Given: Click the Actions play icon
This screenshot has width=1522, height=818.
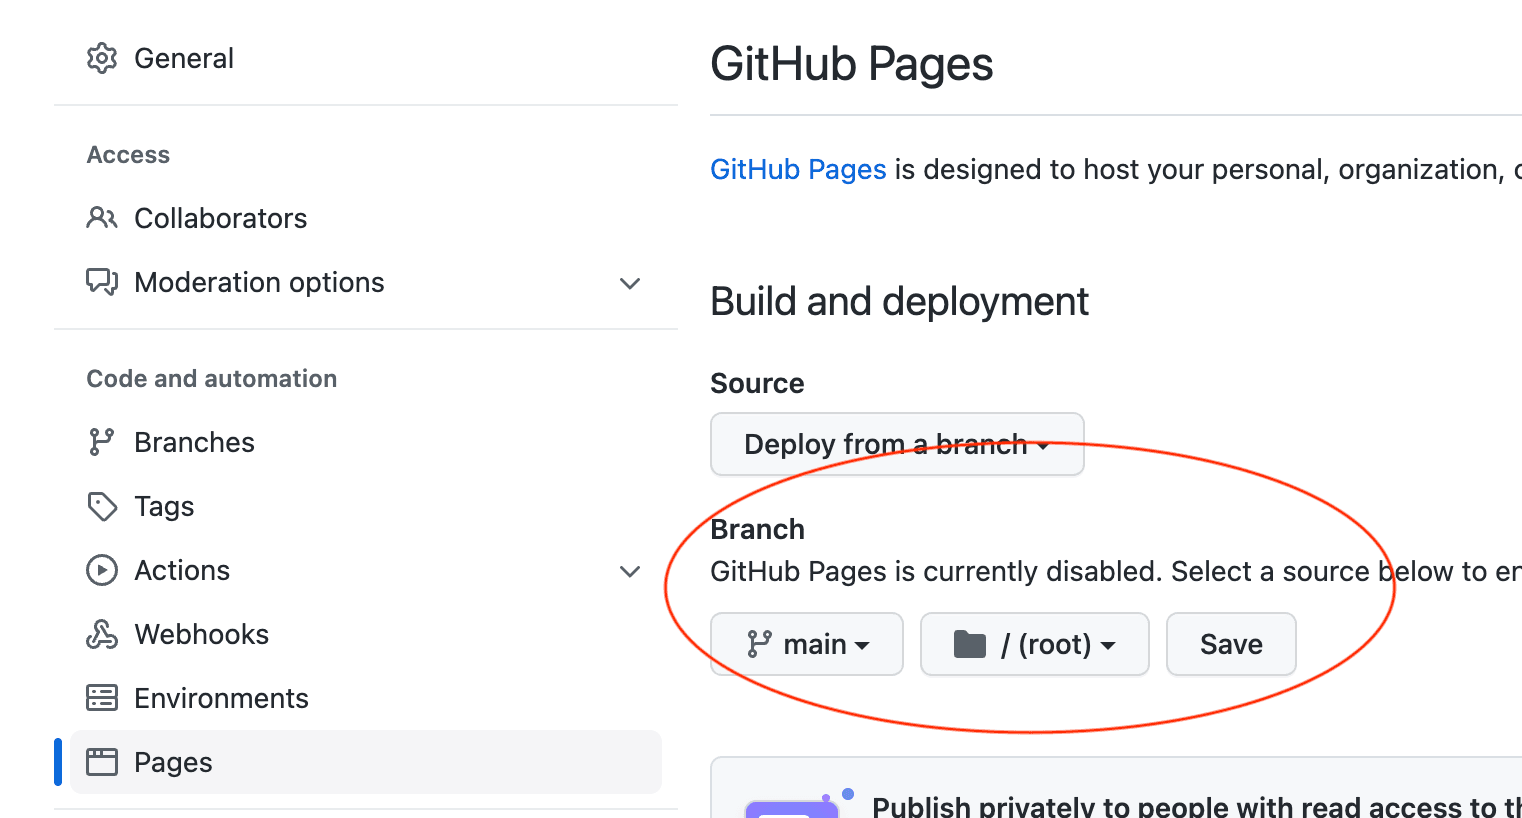Looking at the screenshot, I should click(x=102, y=570).
